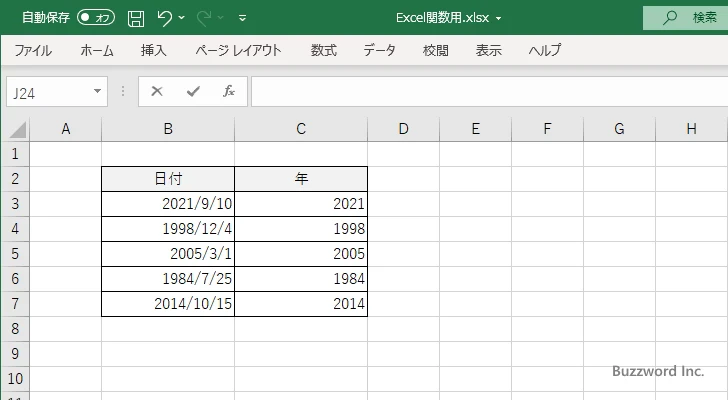Screen dimensions: 728x400
Task: Open the Undo history dropdown arrow
Action: pyautogui.click(x=182, y=18)
